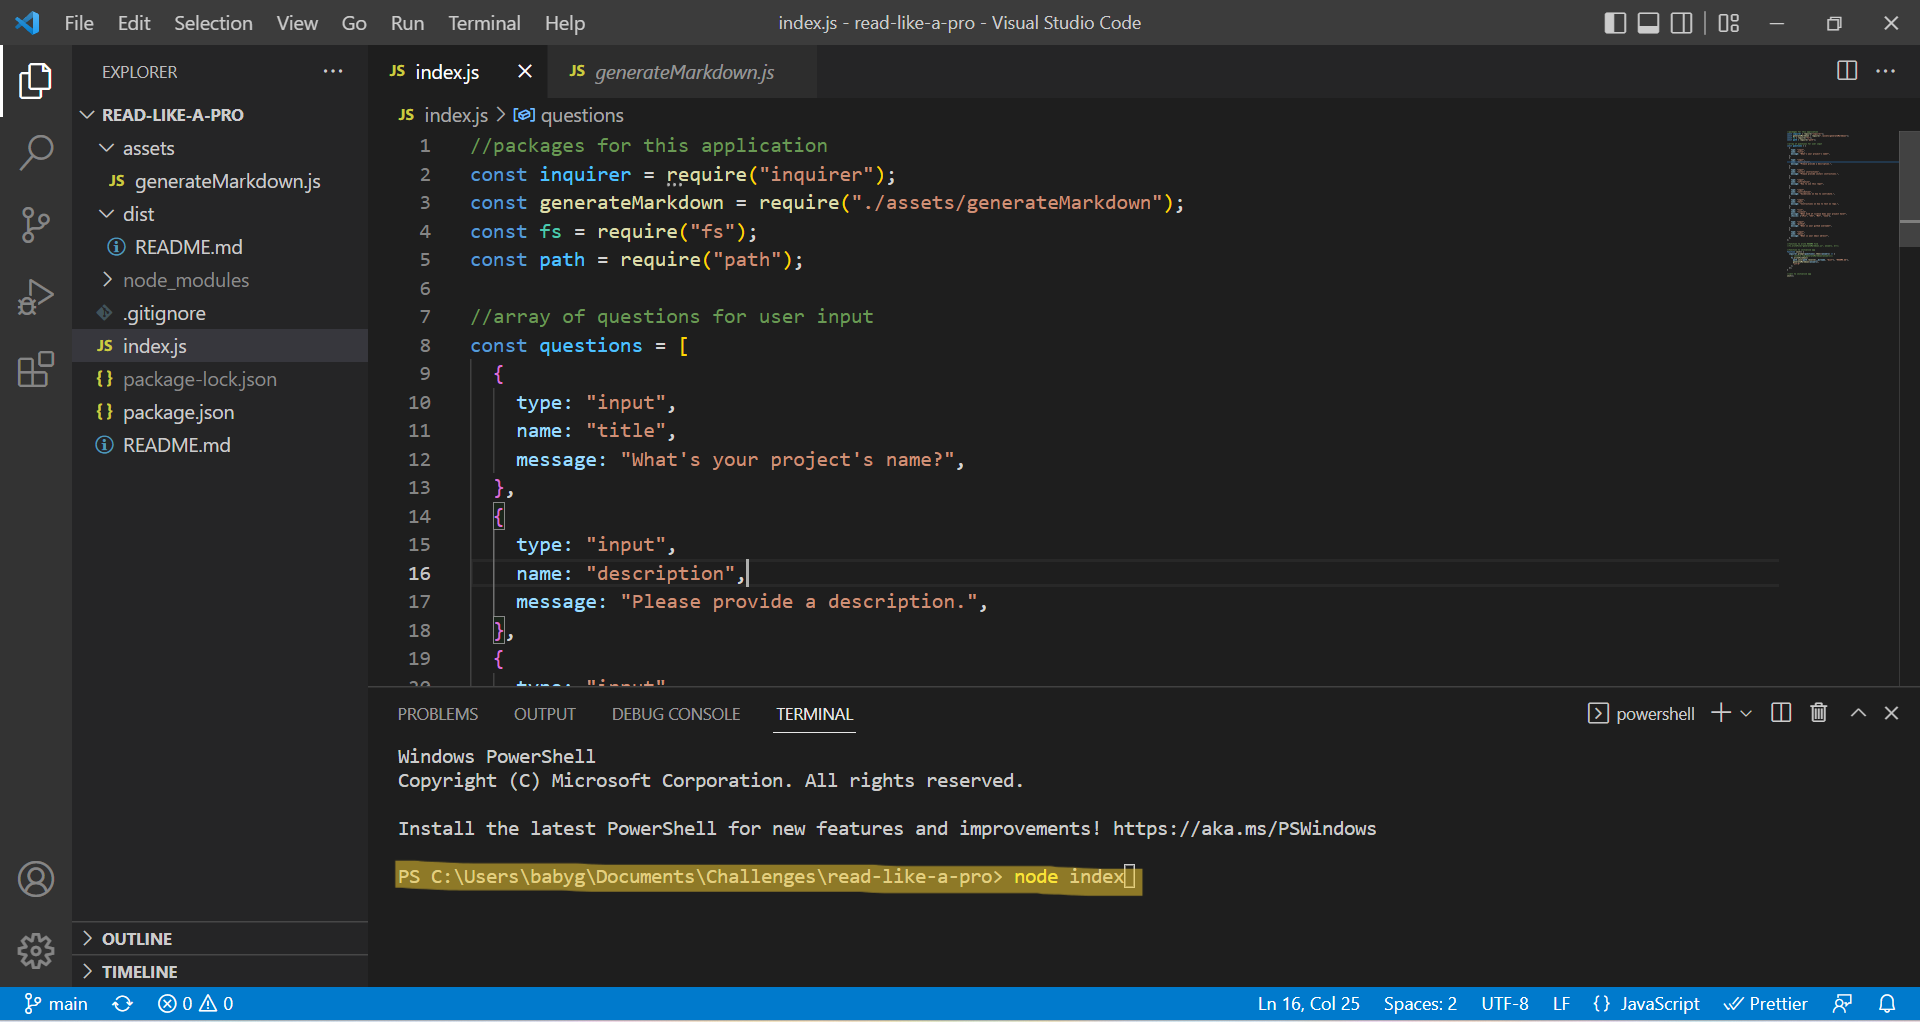Open the Help menu
Viewport: 1920px width, 1022px height.
pyautogui.click(x=565, y=23)
